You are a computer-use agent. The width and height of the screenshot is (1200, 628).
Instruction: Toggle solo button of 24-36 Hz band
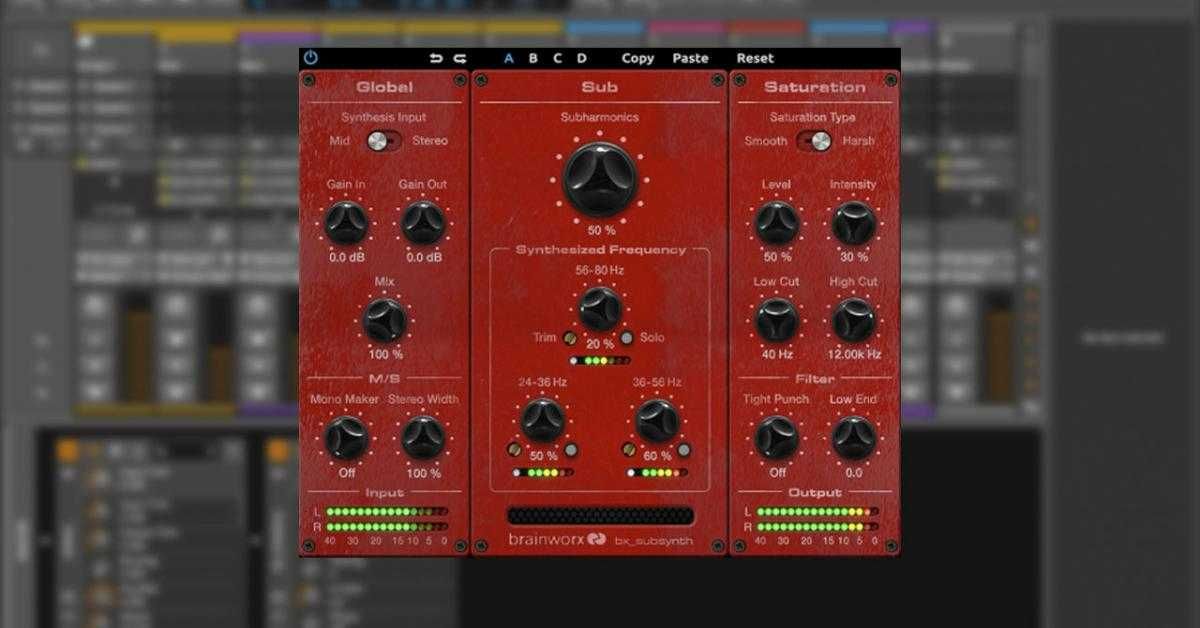click(571, 450)
